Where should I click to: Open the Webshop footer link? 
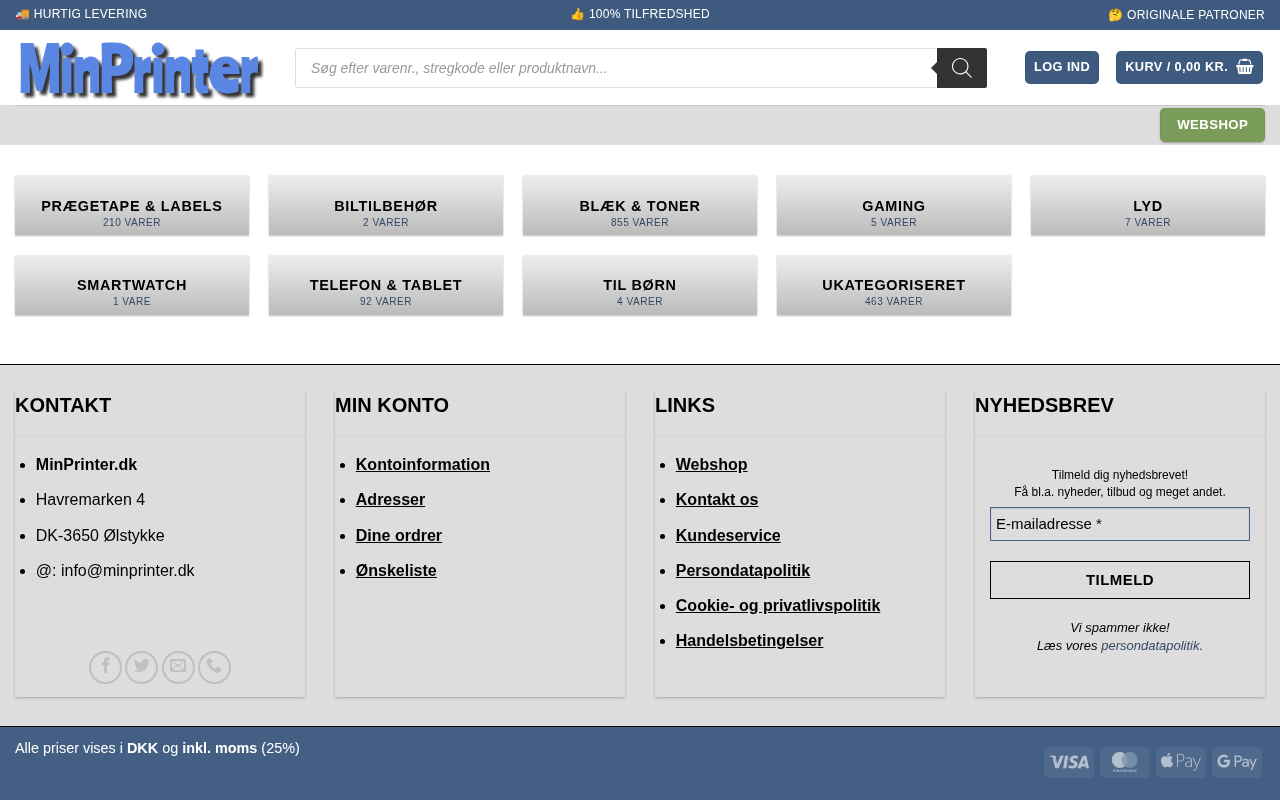pos(712,464)
